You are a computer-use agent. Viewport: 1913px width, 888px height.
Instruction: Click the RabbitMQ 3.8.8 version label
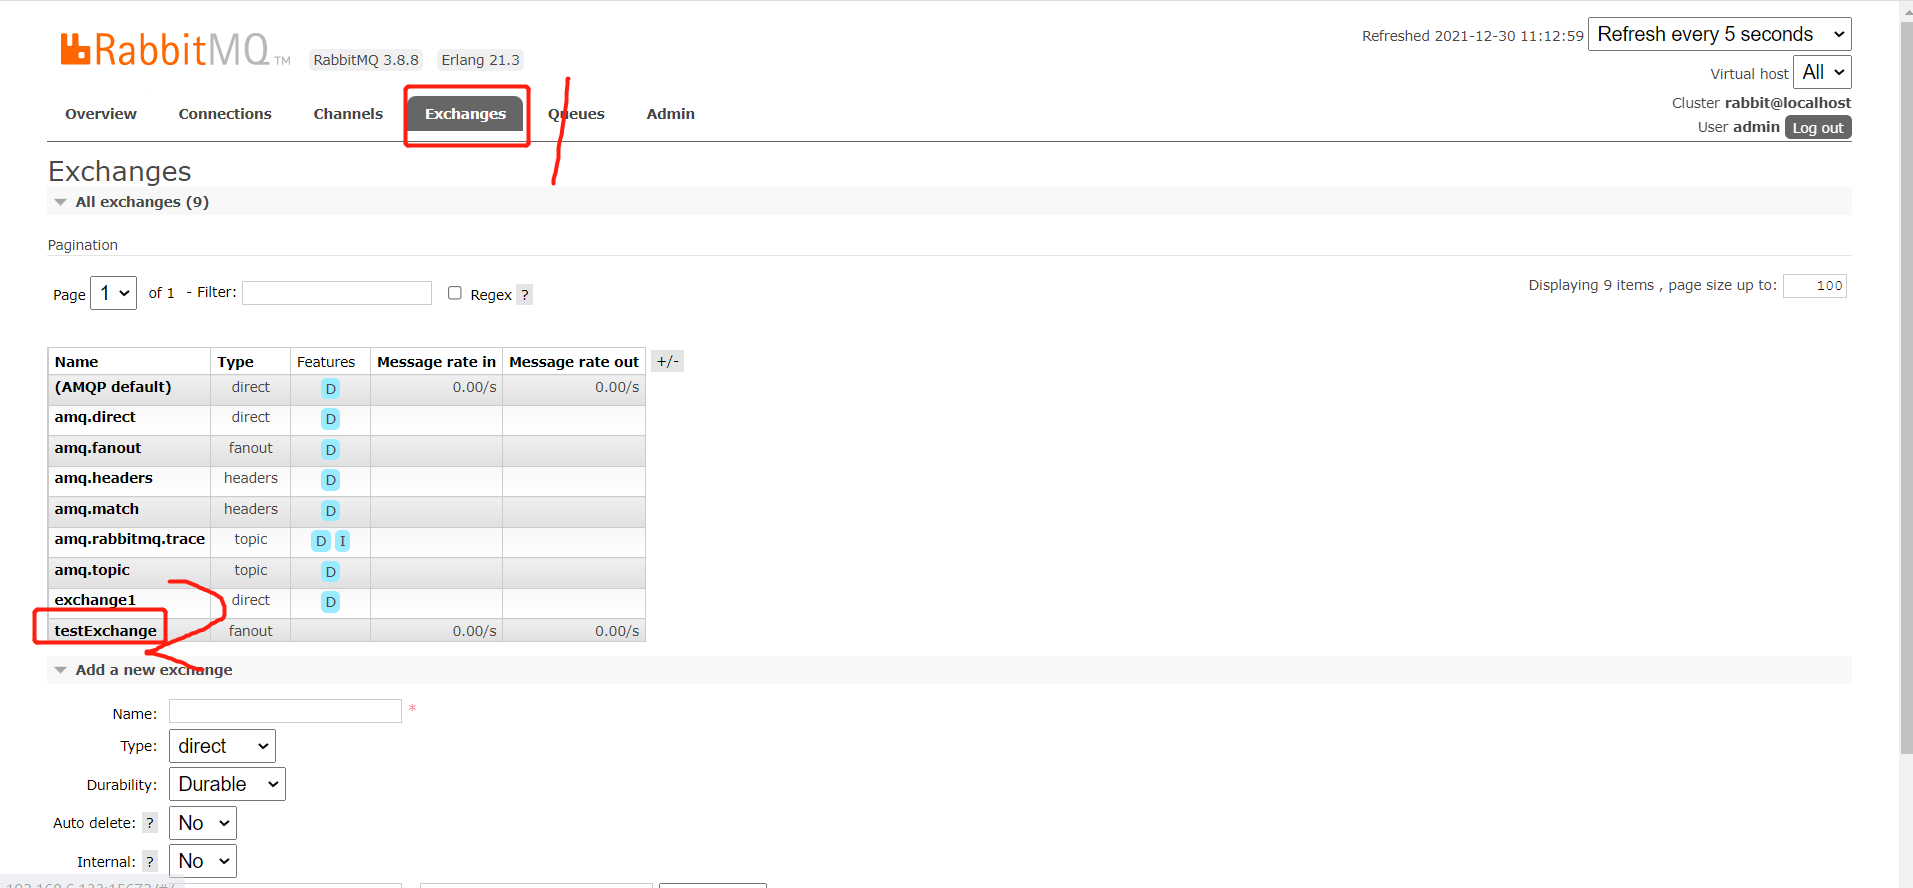point(366,60)
